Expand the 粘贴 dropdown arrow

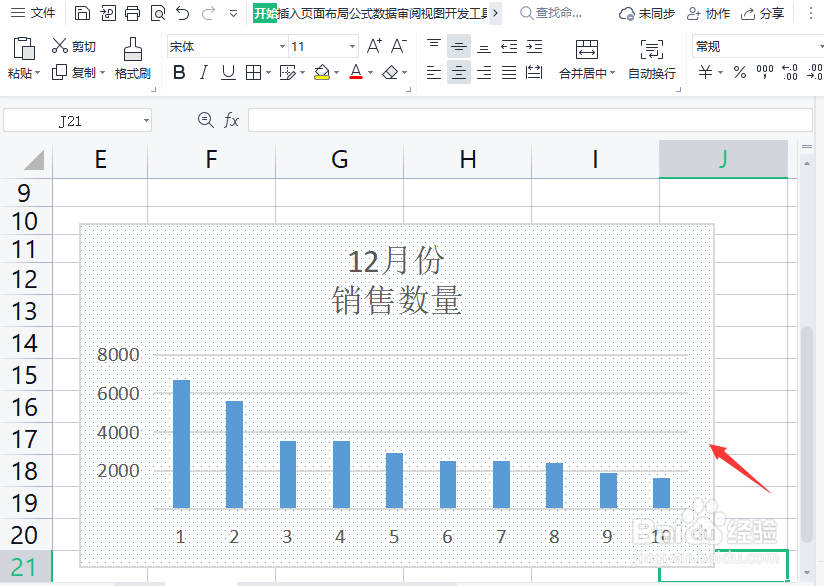[x=37, y=73]
